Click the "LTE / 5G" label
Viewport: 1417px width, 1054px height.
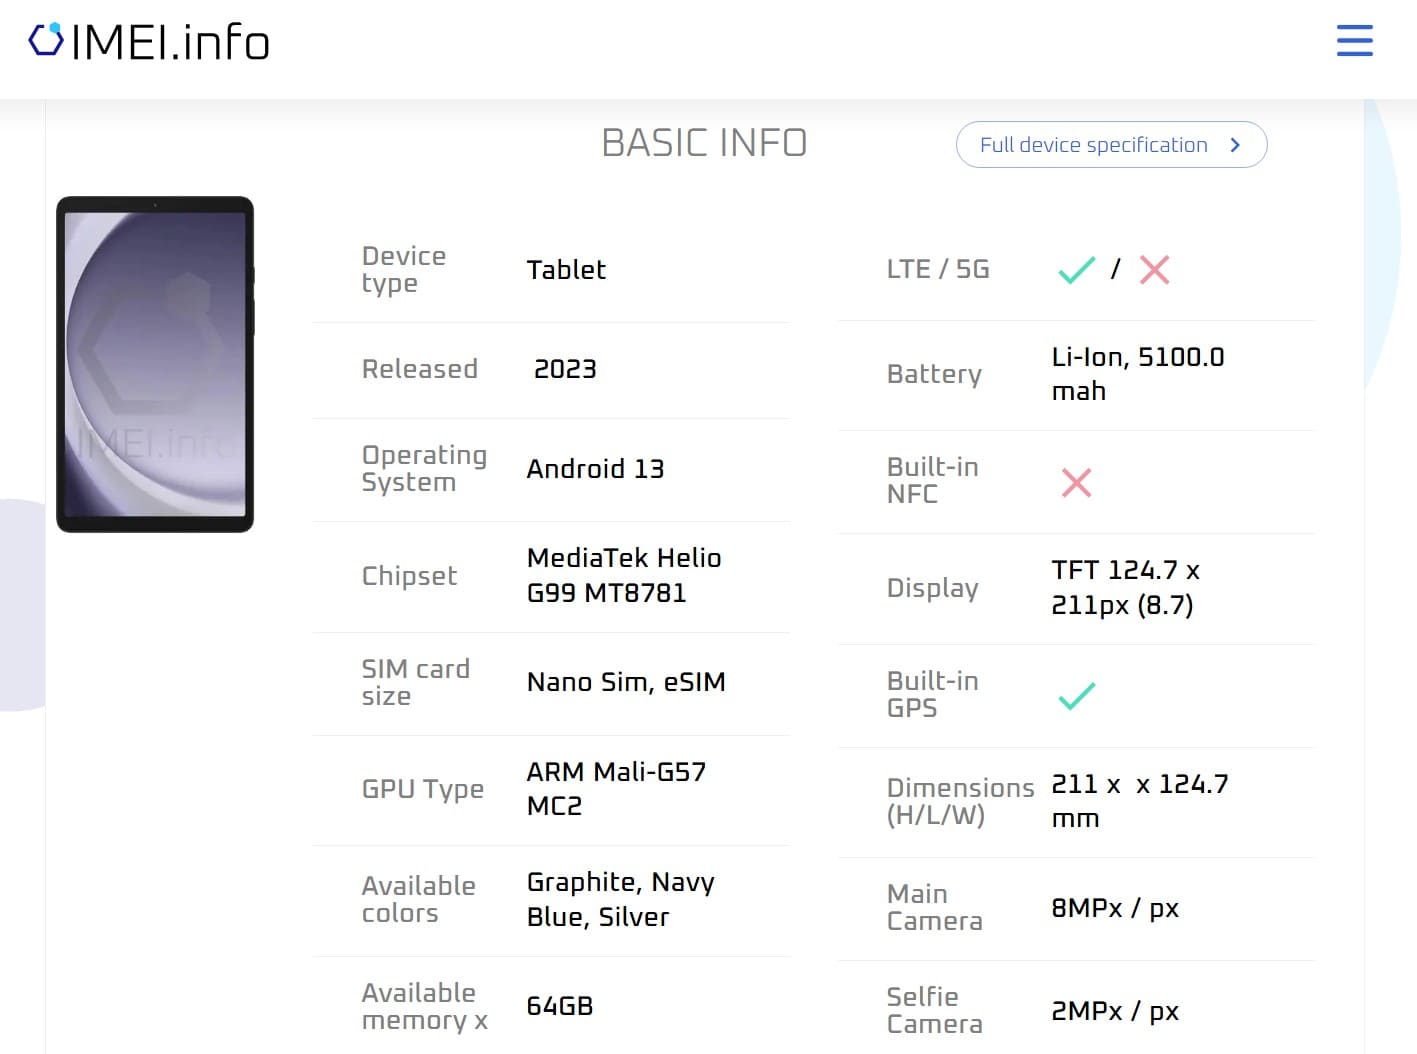pos(938,269)
